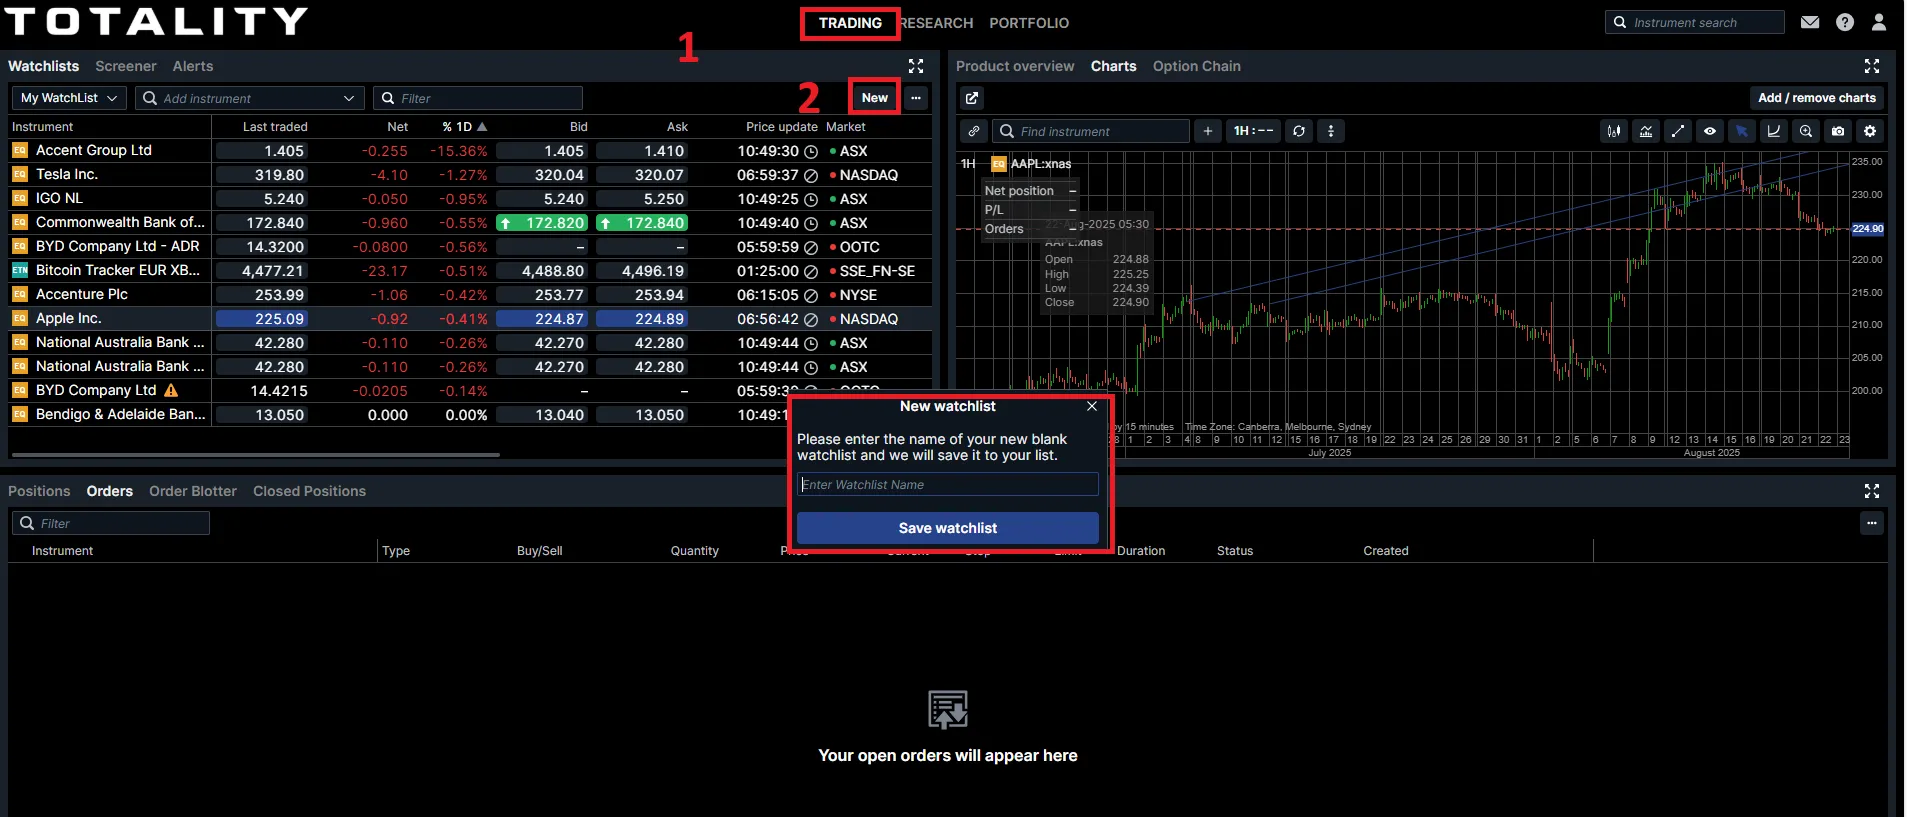Click Commonwealth Bank bid price 172.820
The image size is (1907, 817).
tap(541, 223)
